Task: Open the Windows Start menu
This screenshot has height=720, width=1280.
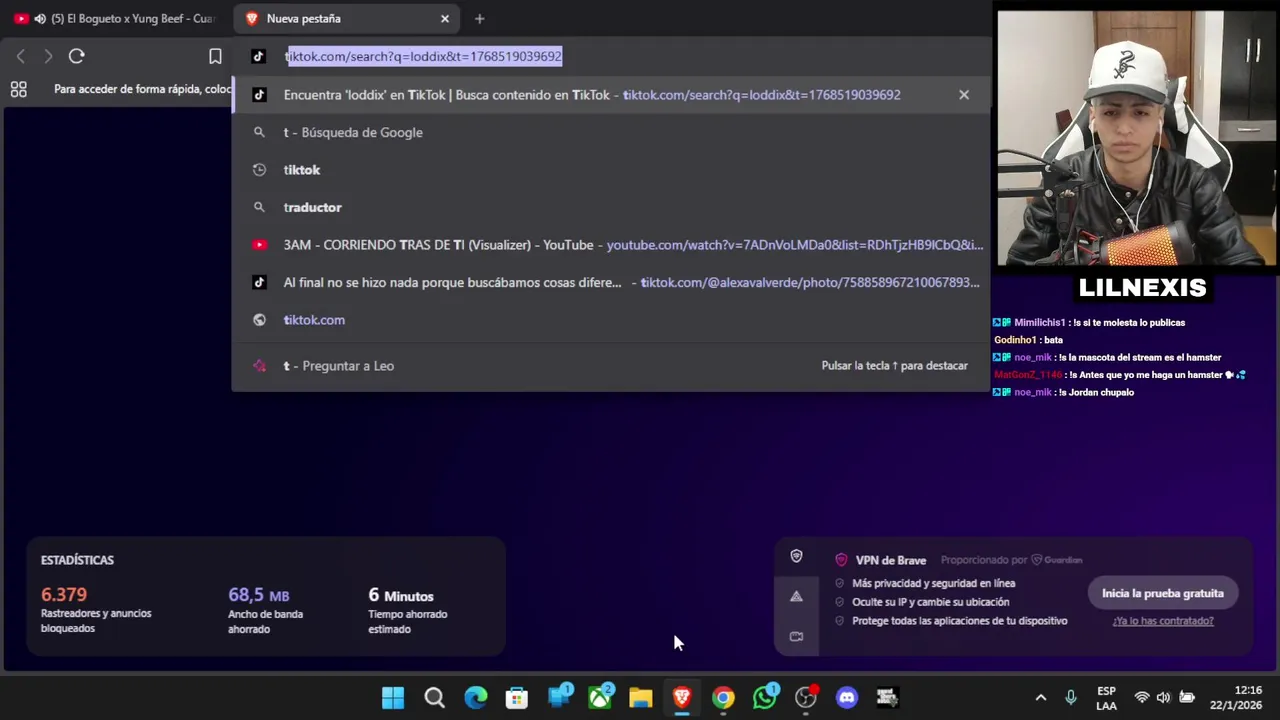Action: (x=393, y=697)
